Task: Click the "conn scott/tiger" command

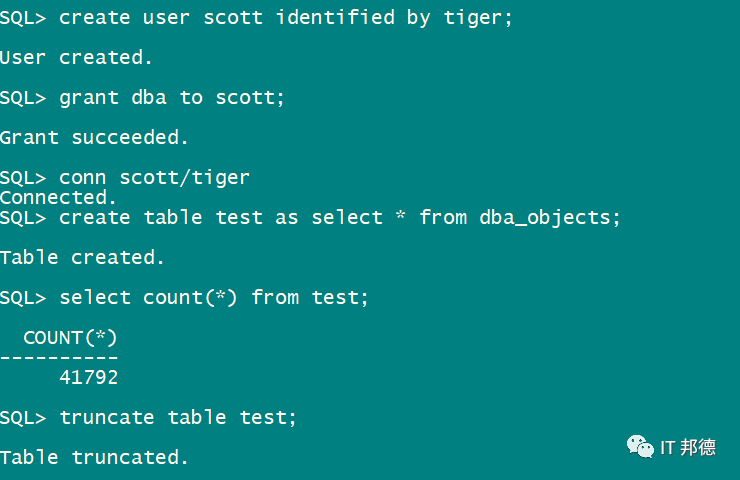Action: (154, 178)
